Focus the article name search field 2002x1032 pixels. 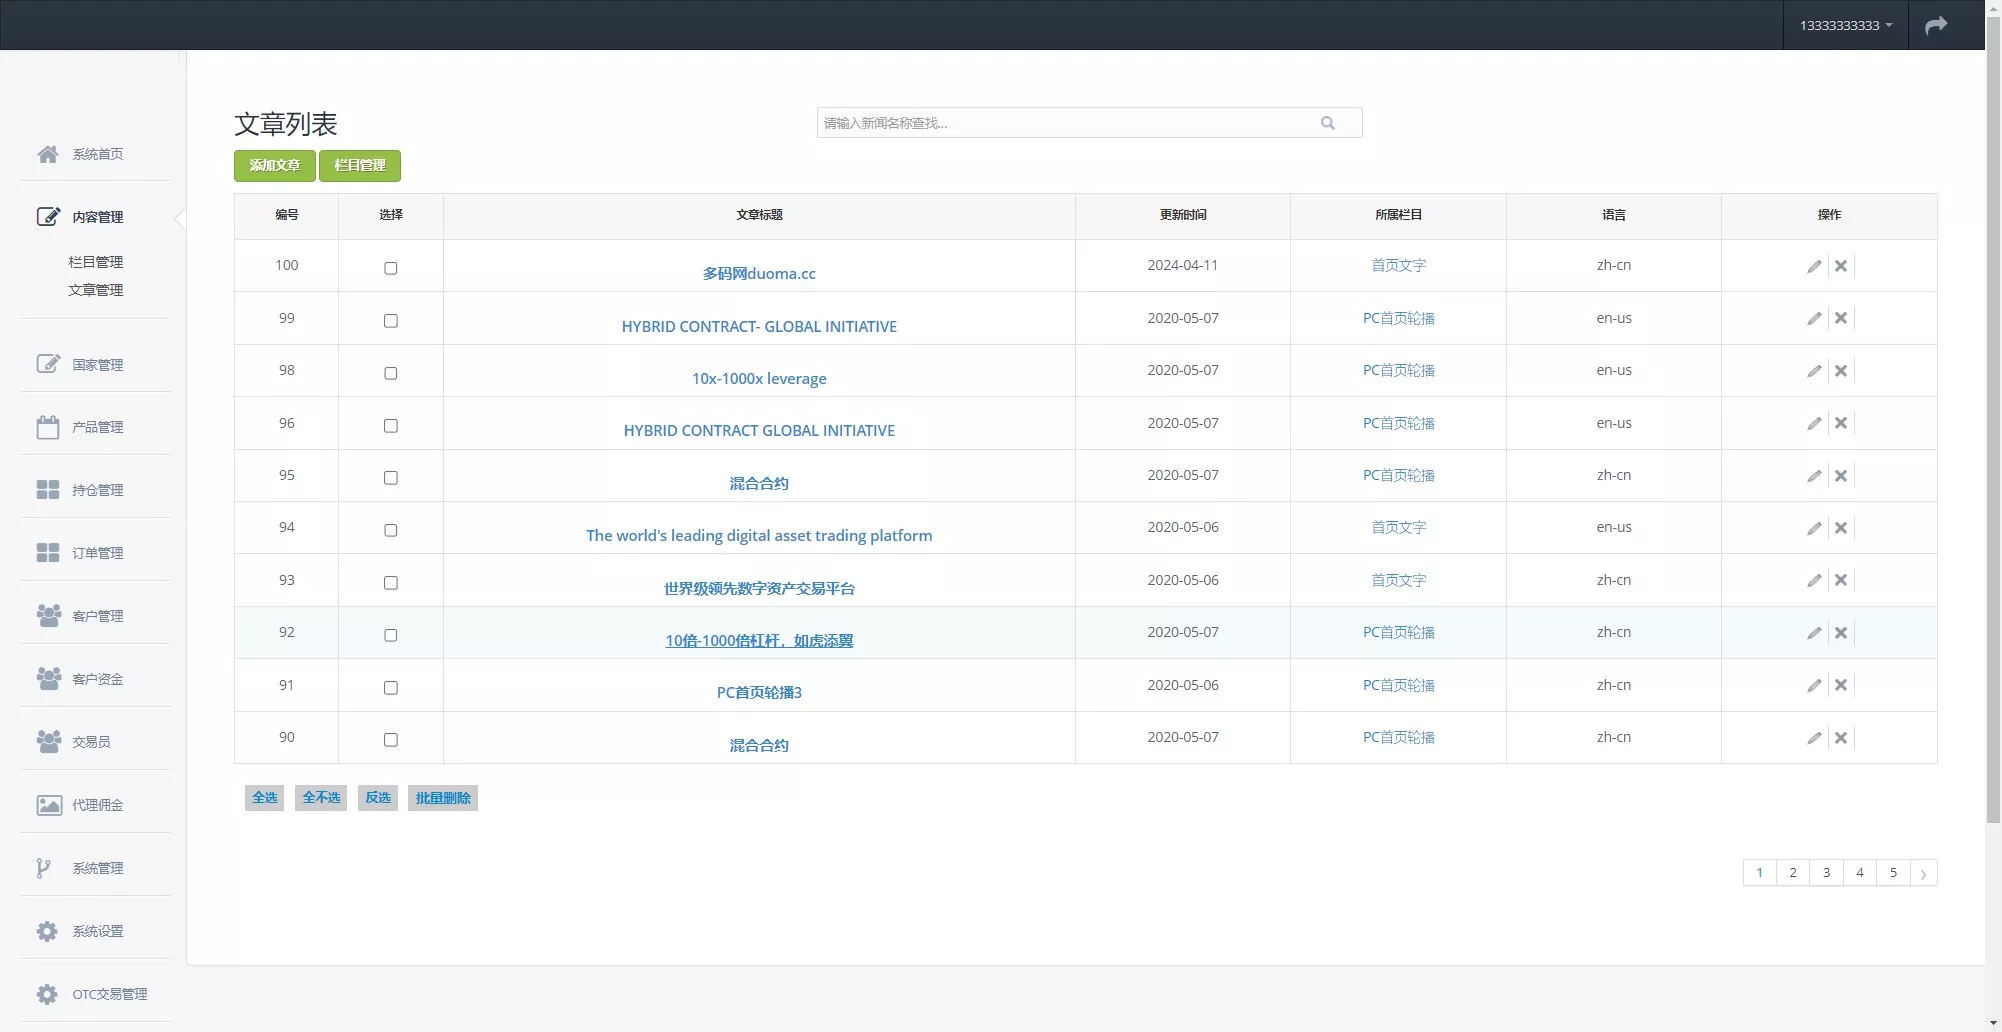tap(1065, 123)
